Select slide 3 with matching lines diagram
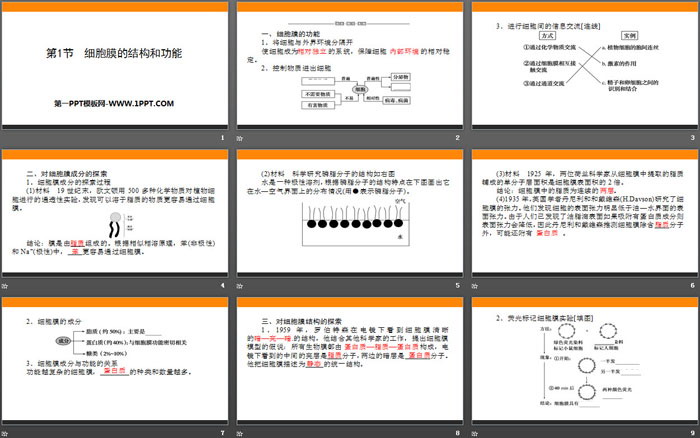 pyautogui.click(x=585, y=66)
